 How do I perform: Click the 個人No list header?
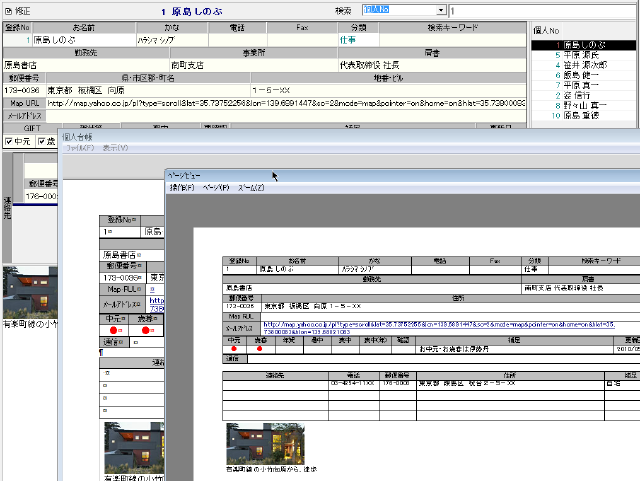546,31
